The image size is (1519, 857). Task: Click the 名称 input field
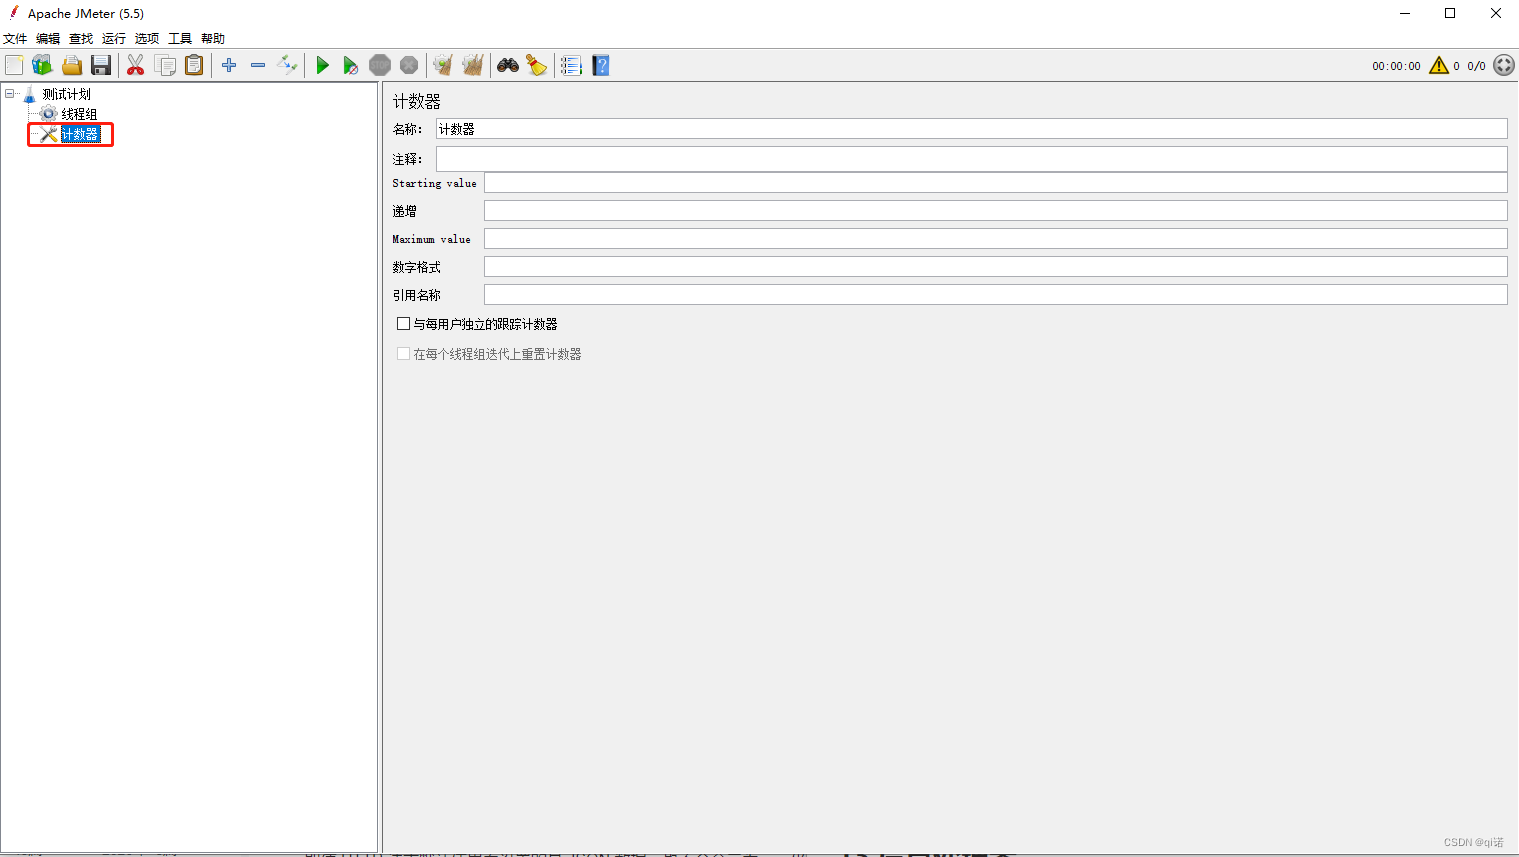pos(971,129)
